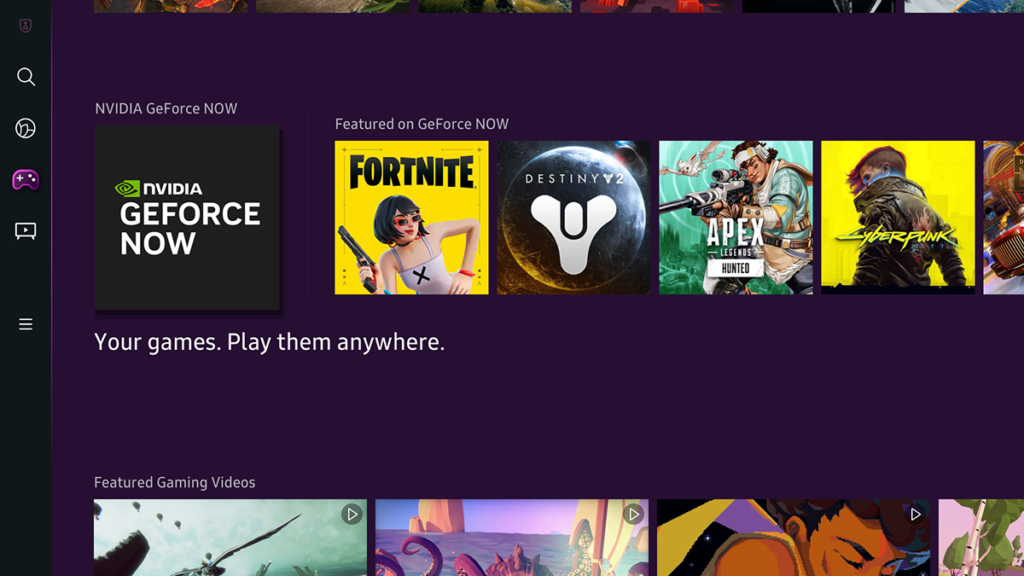Click the "Featured on GeForce NOW" heading
Screen dimensions: 1024x576
pos(421,124)
